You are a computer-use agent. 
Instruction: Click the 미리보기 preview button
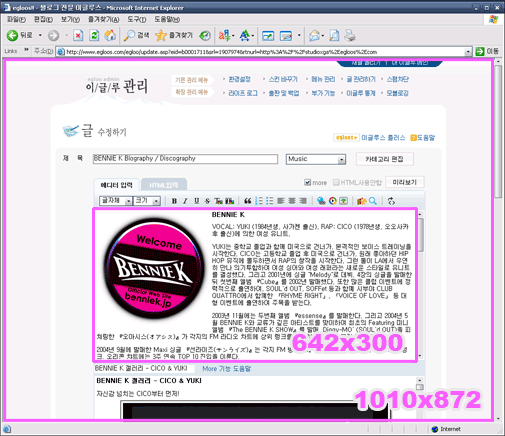click(405, 182)
